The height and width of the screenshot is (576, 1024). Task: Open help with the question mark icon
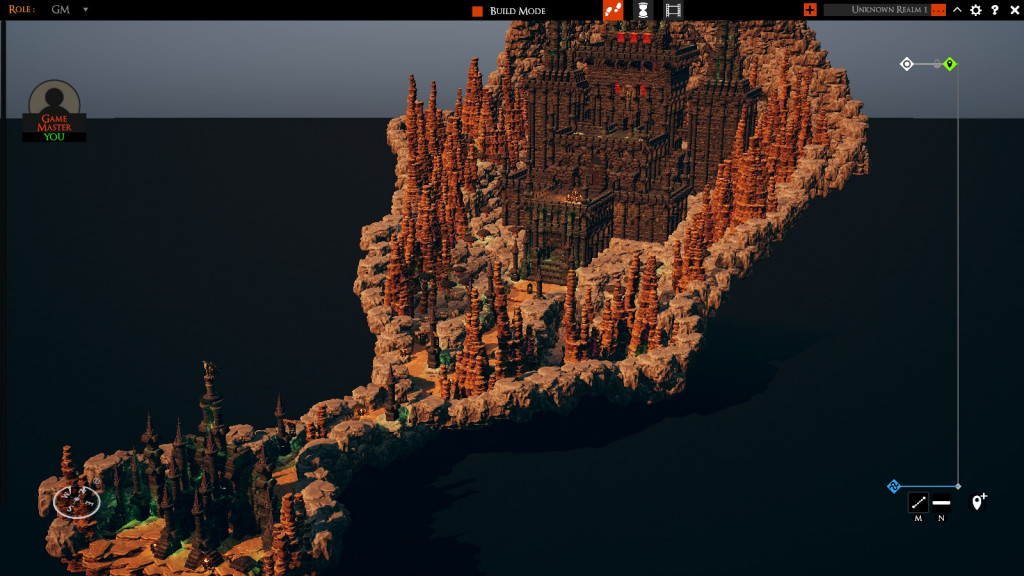tap(995, 10)
